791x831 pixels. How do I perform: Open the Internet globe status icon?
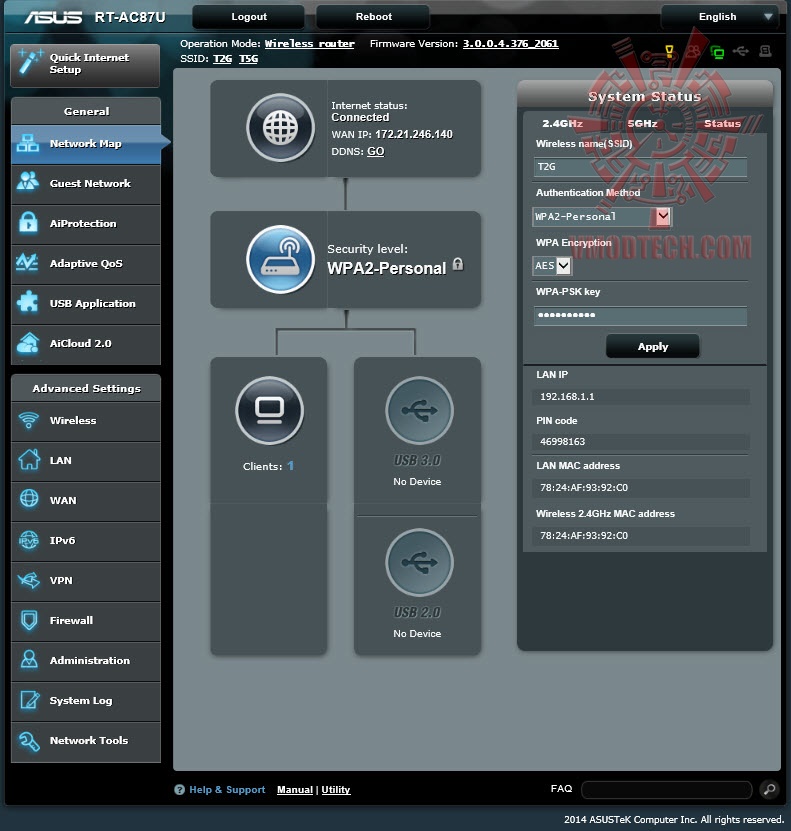[x=280, y=128]
